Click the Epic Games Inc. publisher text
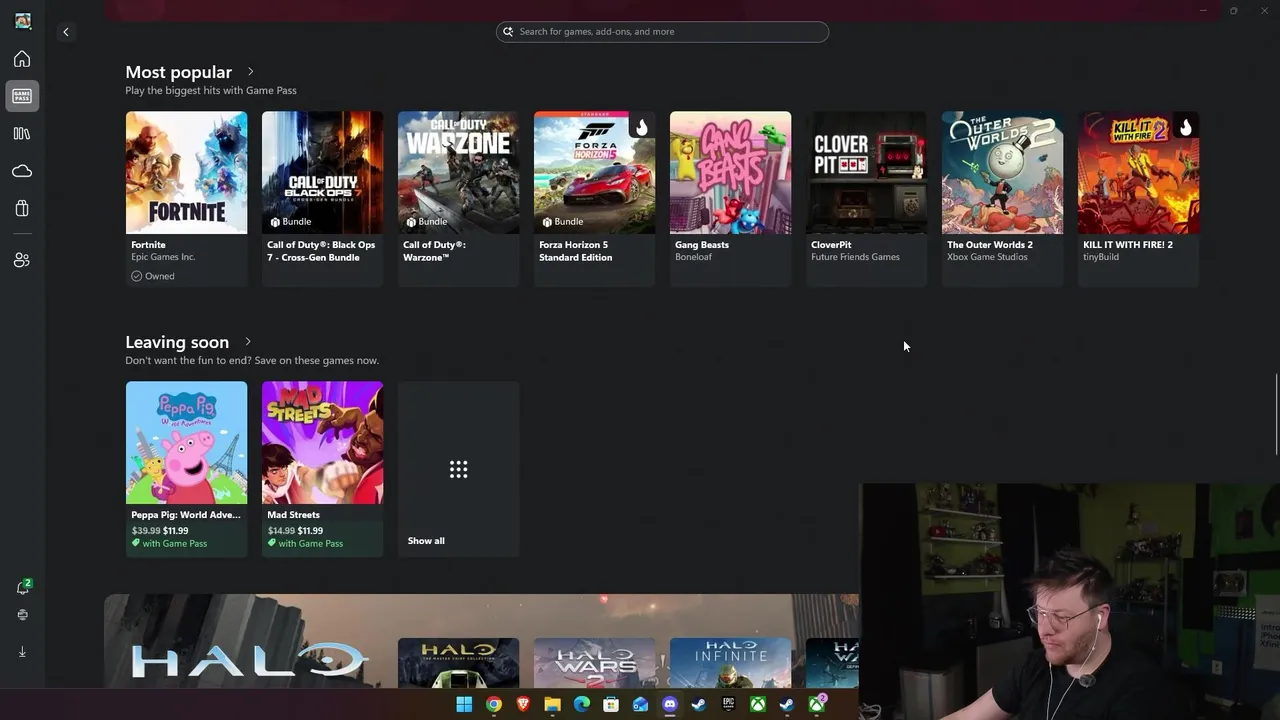Screen dimensions: 1280x720 [163, 257]
